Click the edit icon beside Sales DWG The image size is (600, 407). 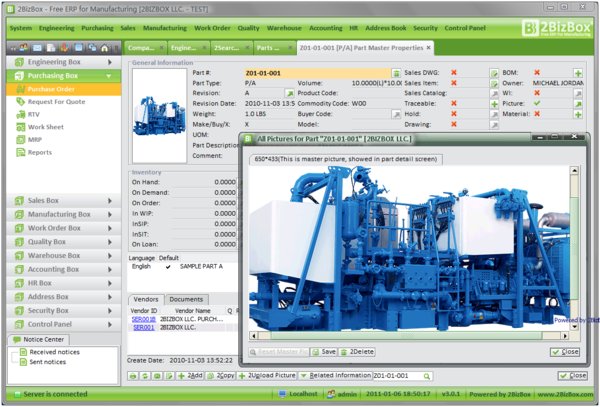point(493,73)
